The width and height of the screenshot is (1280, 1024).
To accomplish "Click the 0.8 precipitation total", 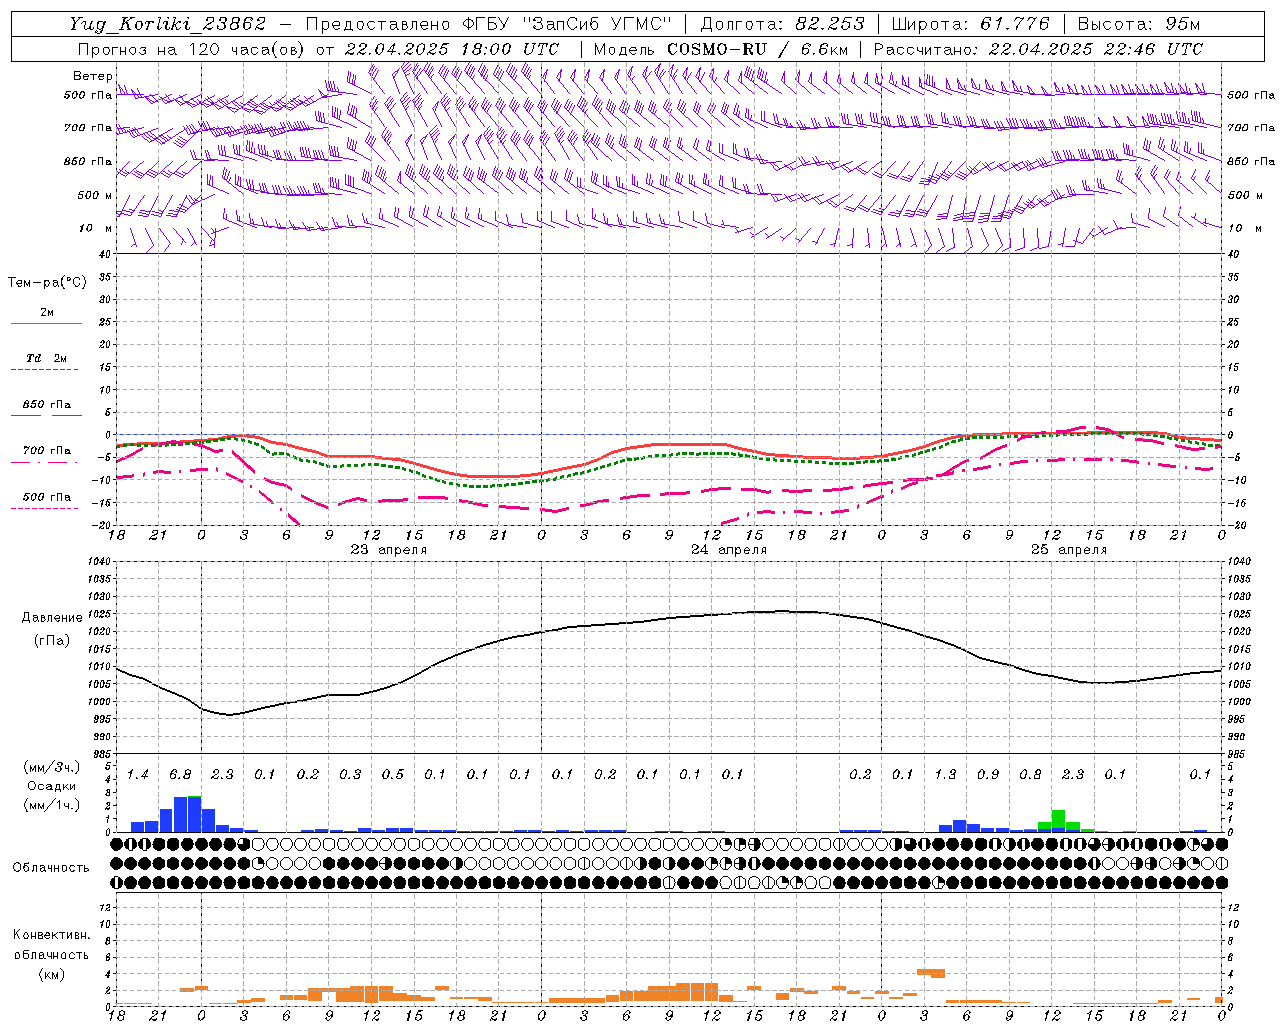I will [1030, 775].
